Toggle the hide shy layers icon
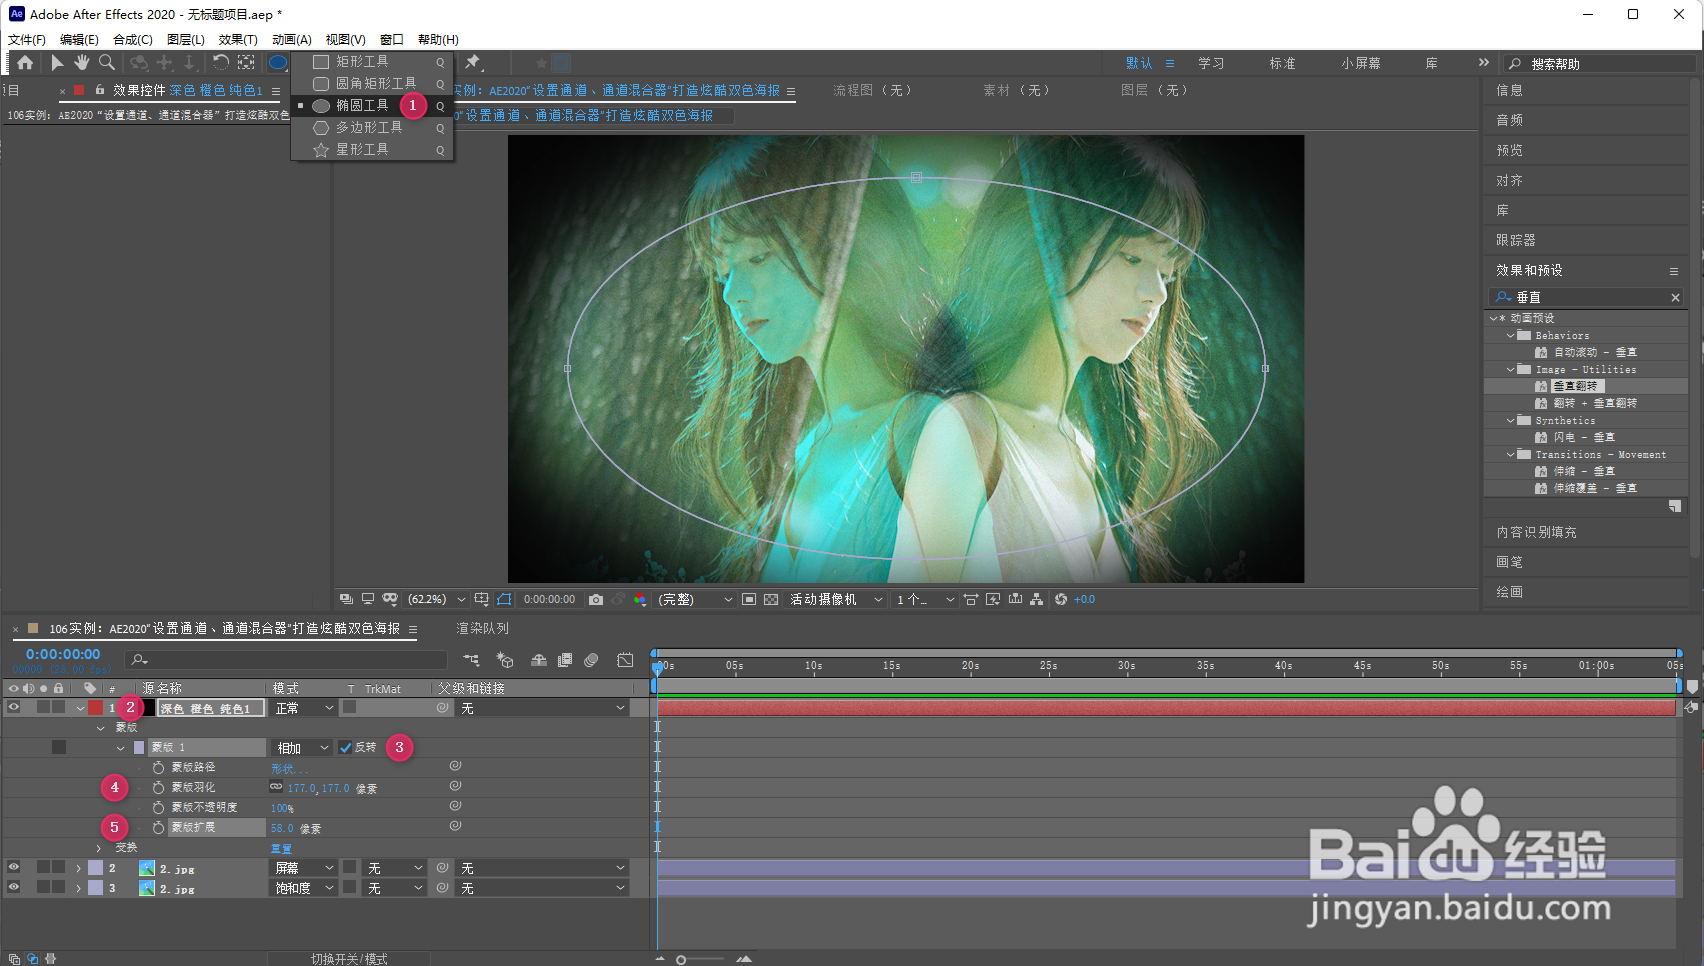This screenshot has height=966, width=1704. (x=538, y=660)
